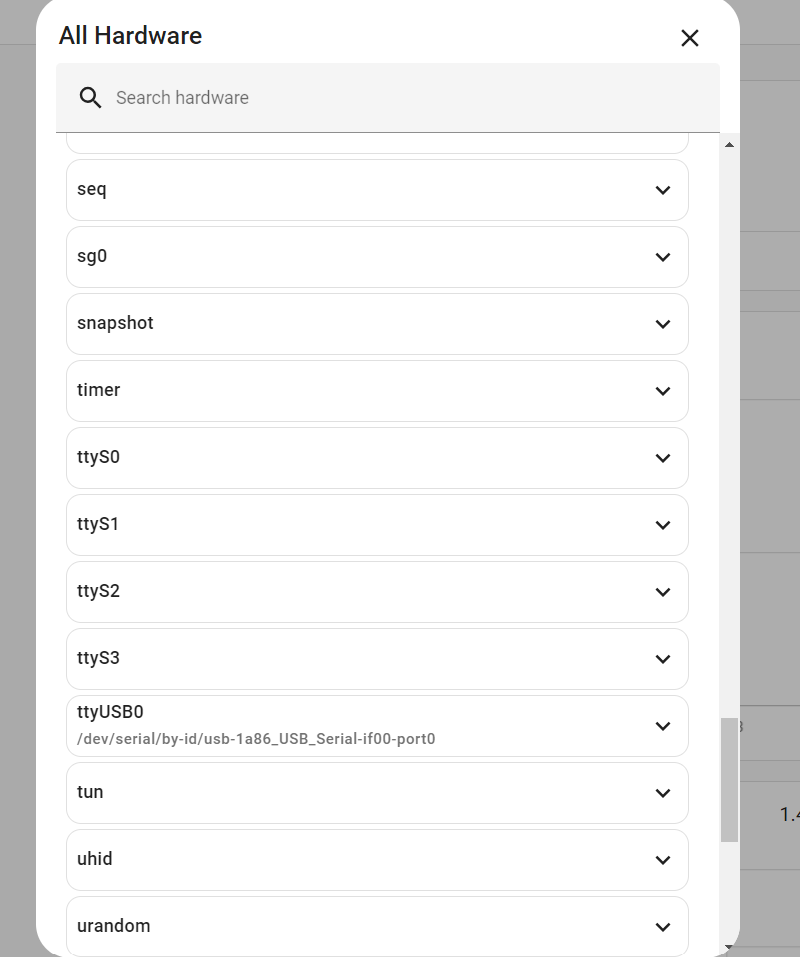The width and height of the screenshot is (800, 957).
Task: Expand ttyS1 serial port entry
Action: [377, 525]
